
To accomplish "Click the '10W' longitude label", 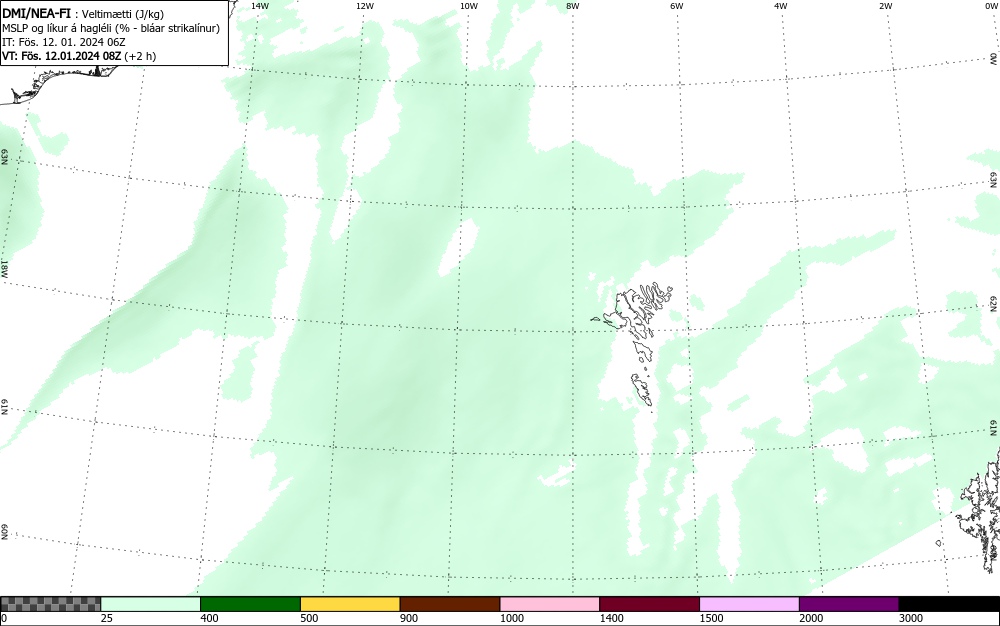I will click(469, 6).
